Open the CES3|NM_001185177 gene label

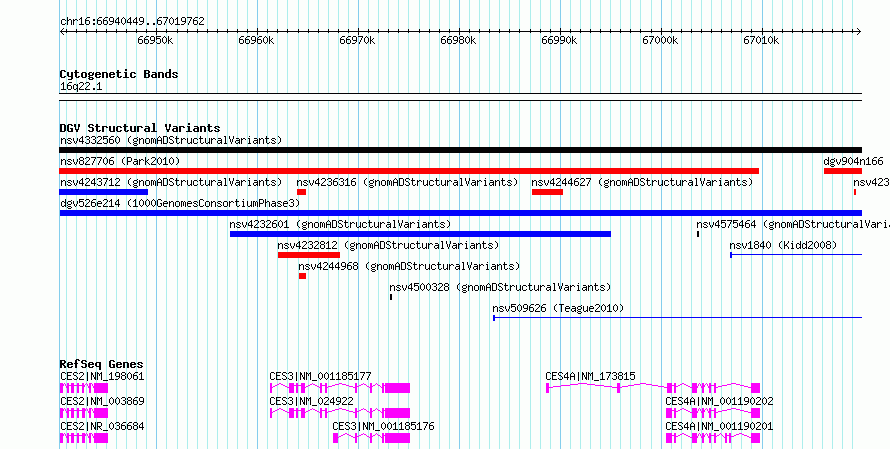click(321, 376)
